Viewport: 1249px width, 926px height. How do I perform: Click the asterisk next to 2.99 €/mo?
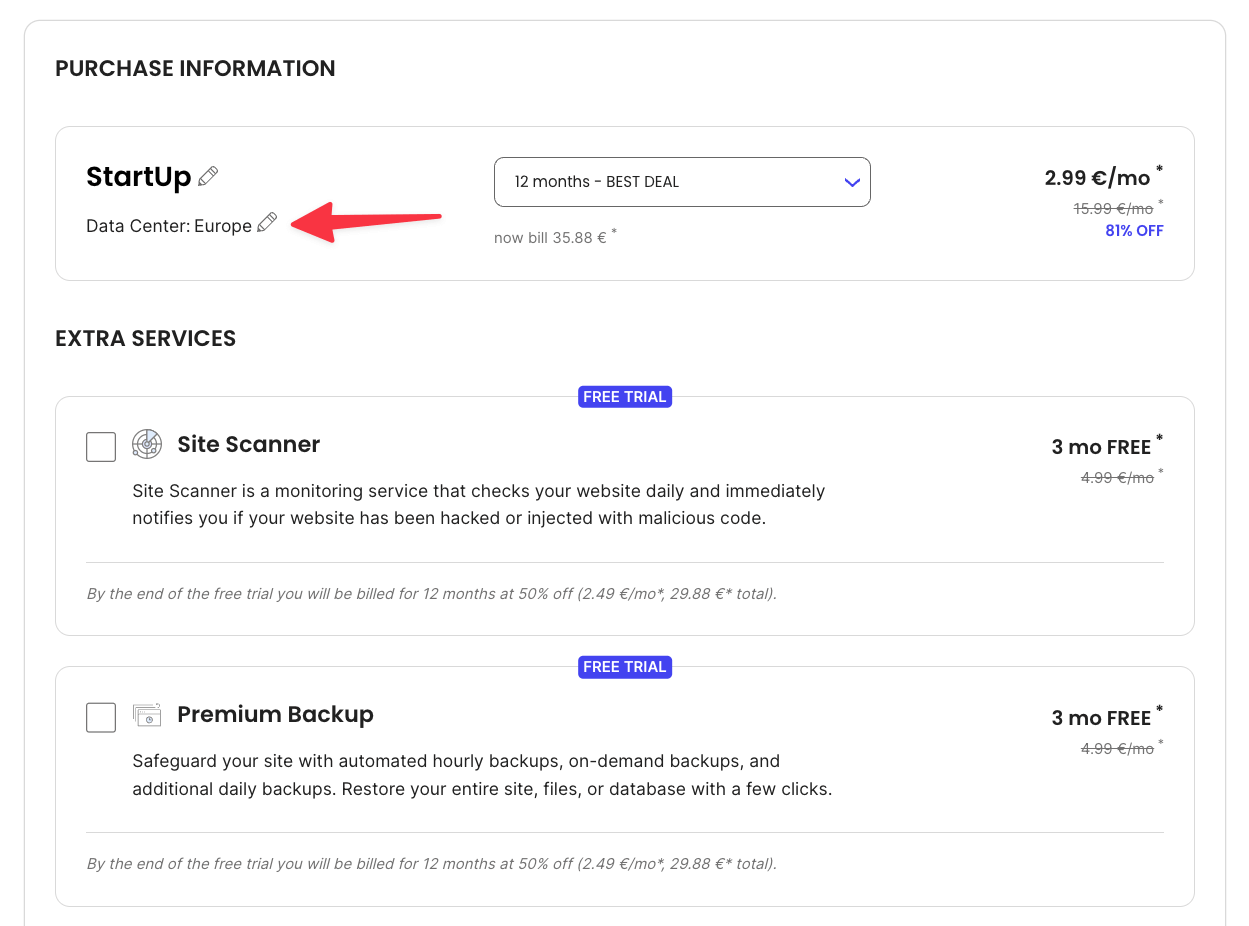(x=1159, y=166)
